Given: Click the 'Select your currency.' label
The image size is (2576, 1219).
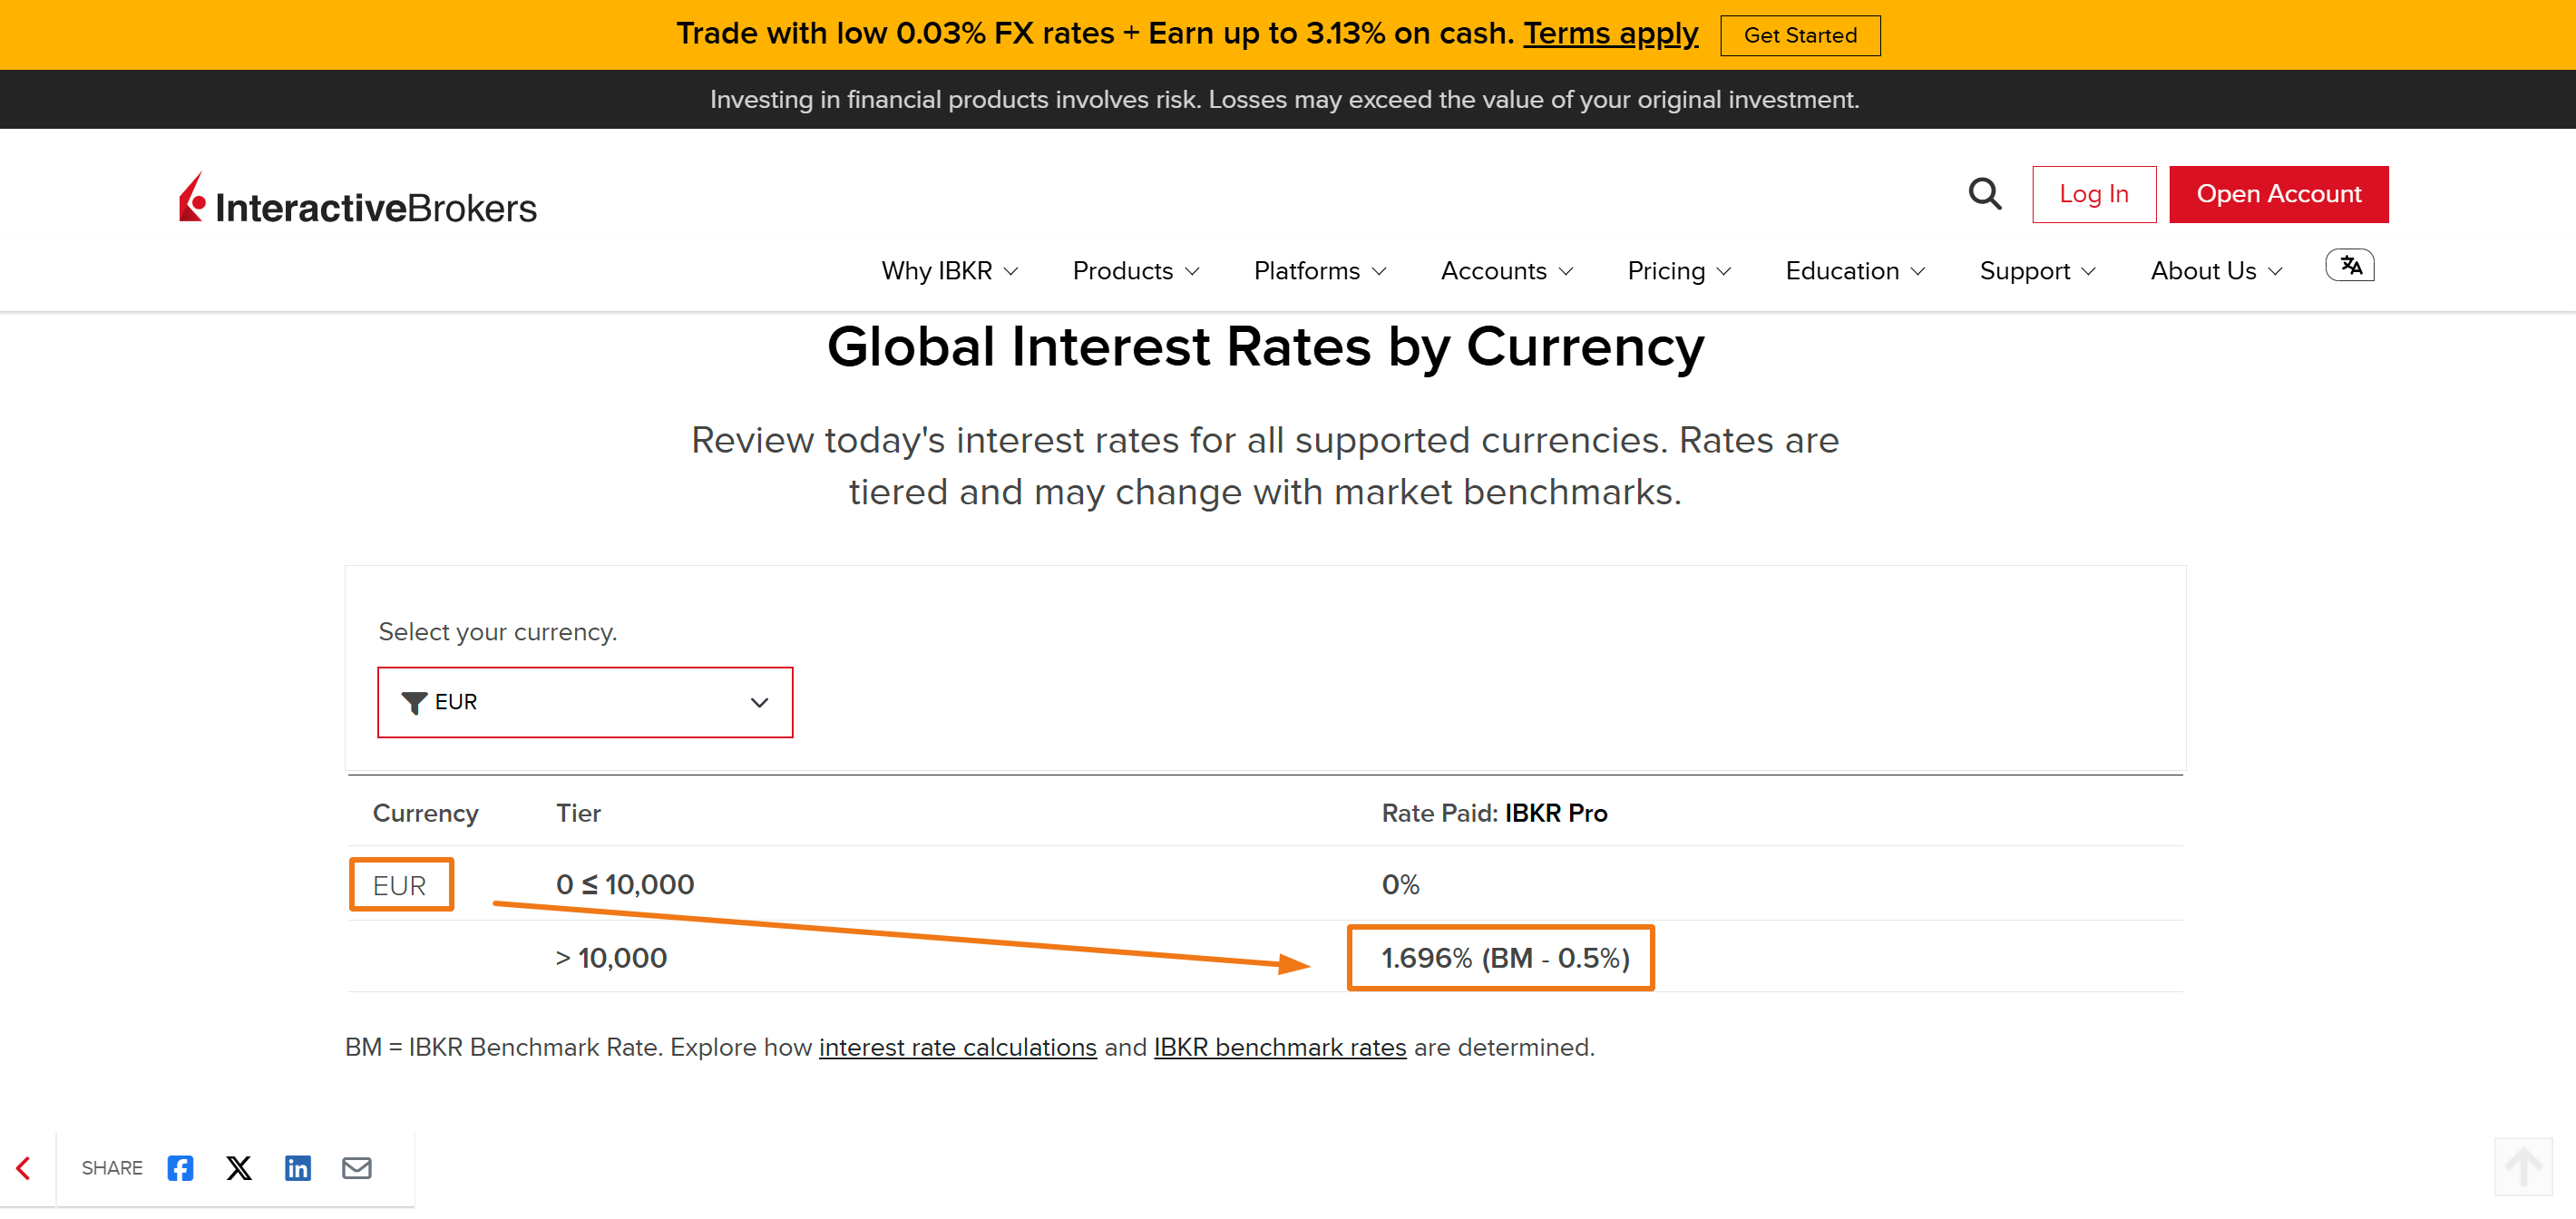Looking at the screenshot, I should [x=497, y=632].
